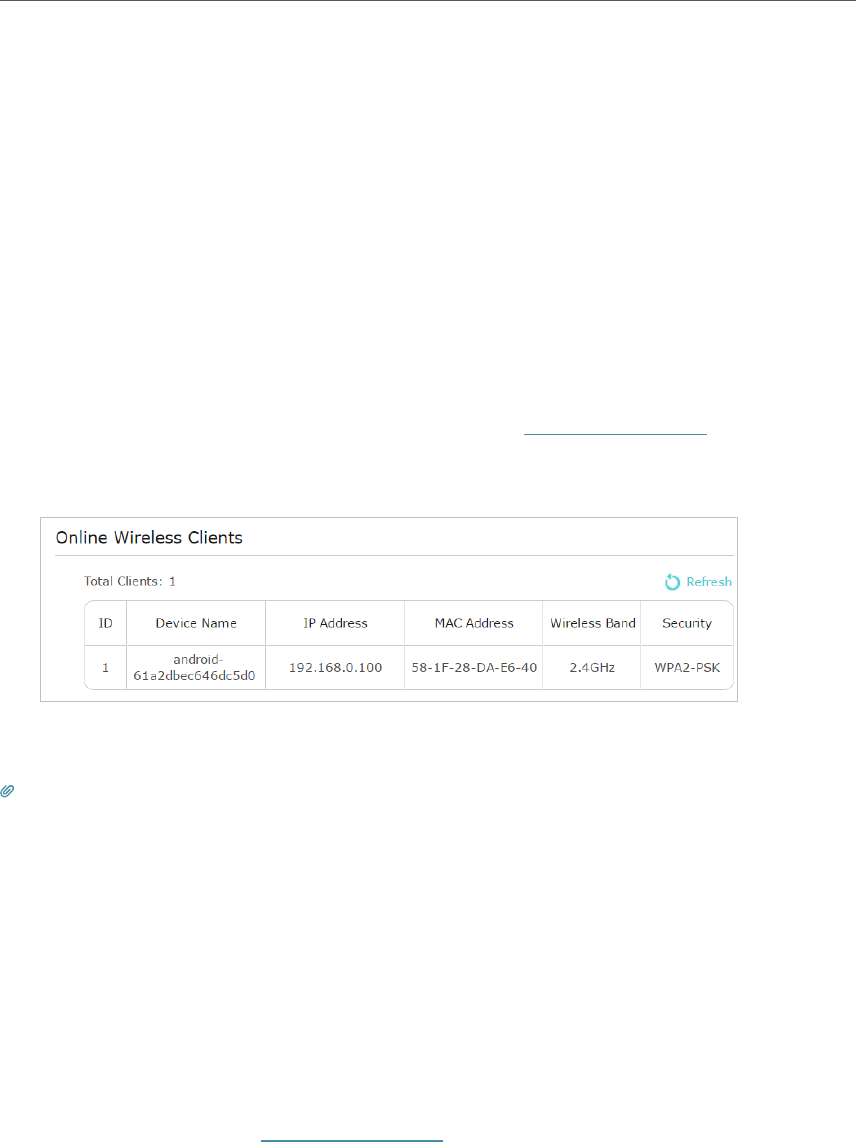The width and height of the screenshot is (856, 1142).
Task: Click the Device Name column header
Action: [196, 623]
